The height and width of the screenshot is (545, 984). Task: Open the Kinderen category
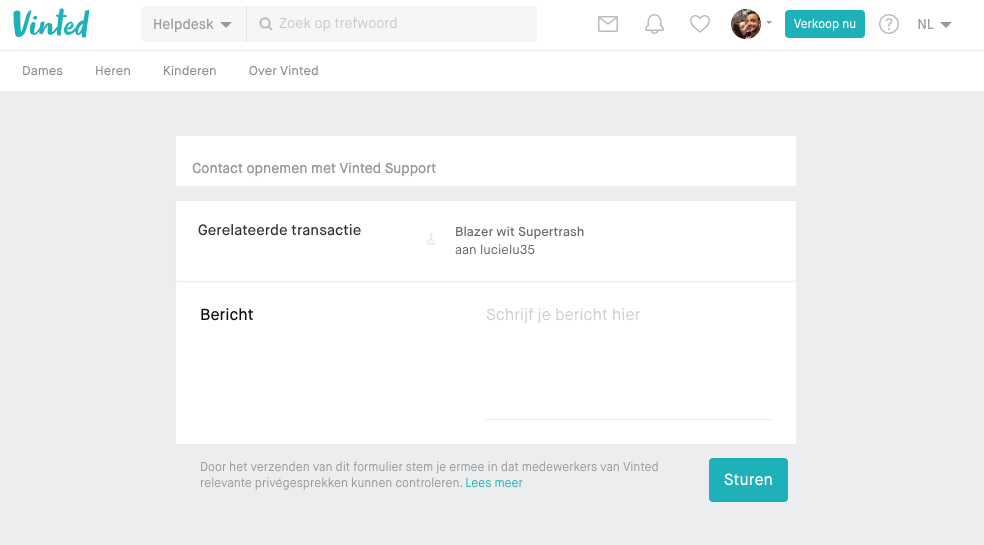click(x=190, y=71)
